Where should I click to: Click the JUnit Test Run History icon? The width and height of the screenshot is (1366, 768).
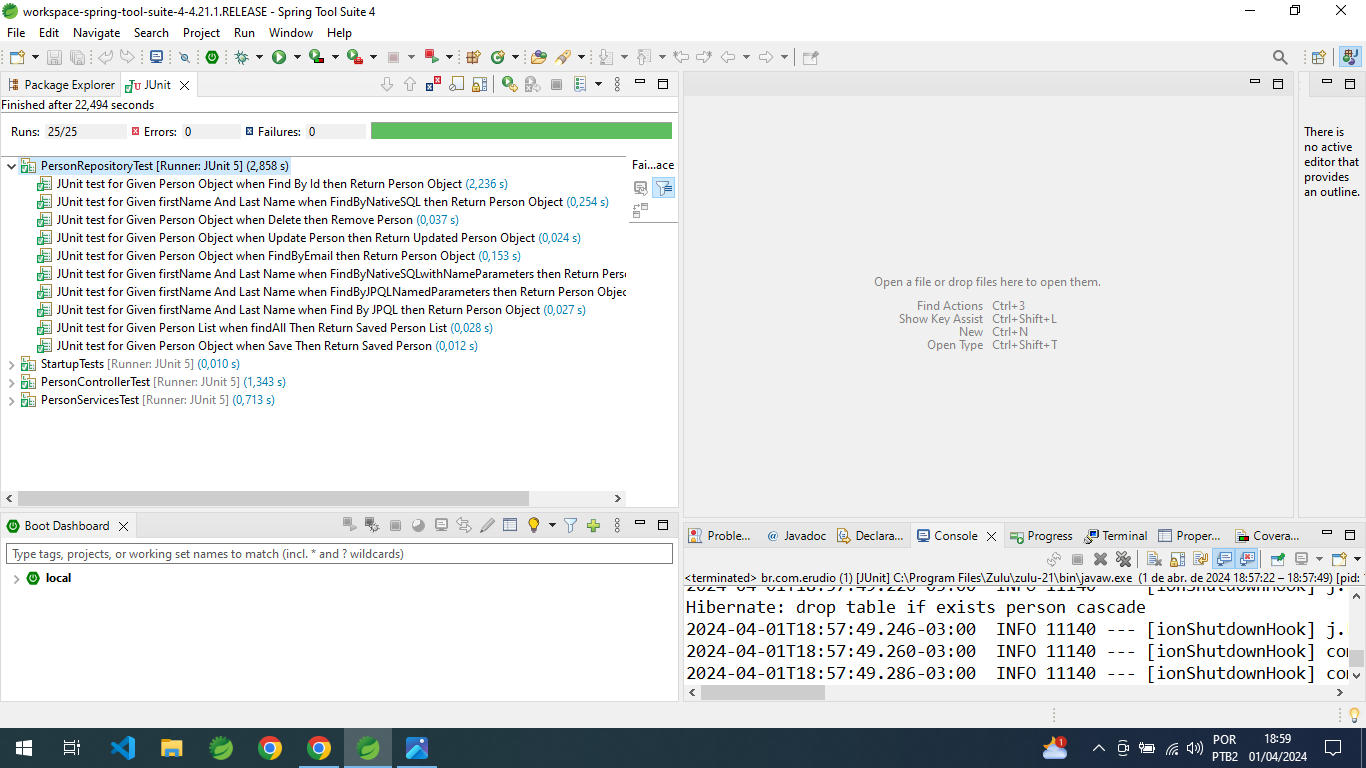(580, 84)
